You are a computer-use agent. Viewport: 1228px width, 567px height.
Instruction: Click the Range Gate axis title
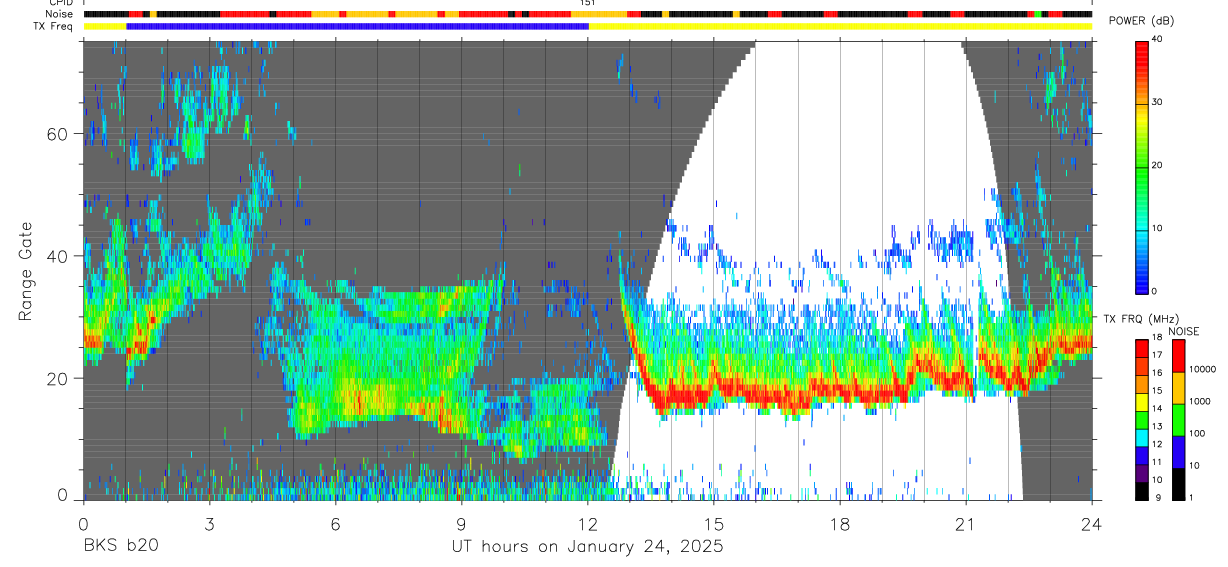click(25, 270)
